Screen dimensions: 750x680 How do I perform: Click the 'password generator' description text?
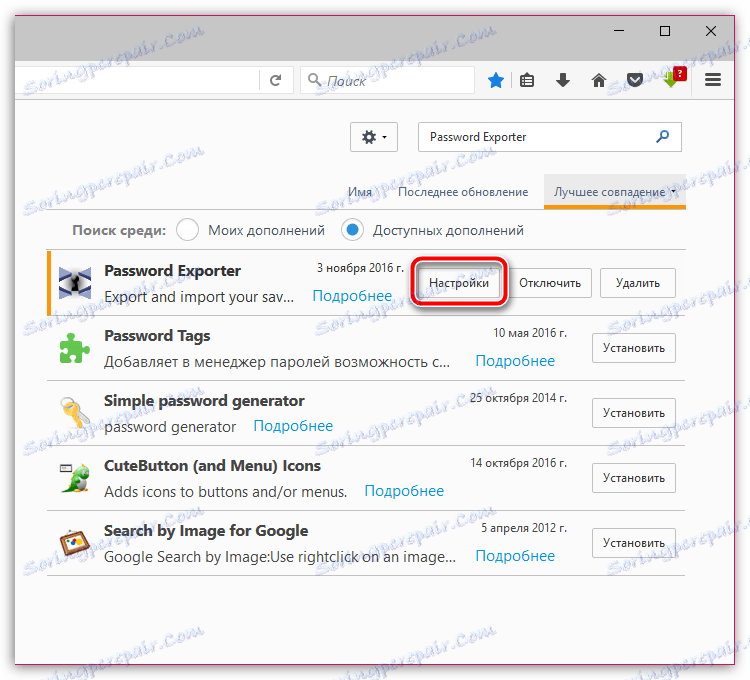tap(170, 427)
